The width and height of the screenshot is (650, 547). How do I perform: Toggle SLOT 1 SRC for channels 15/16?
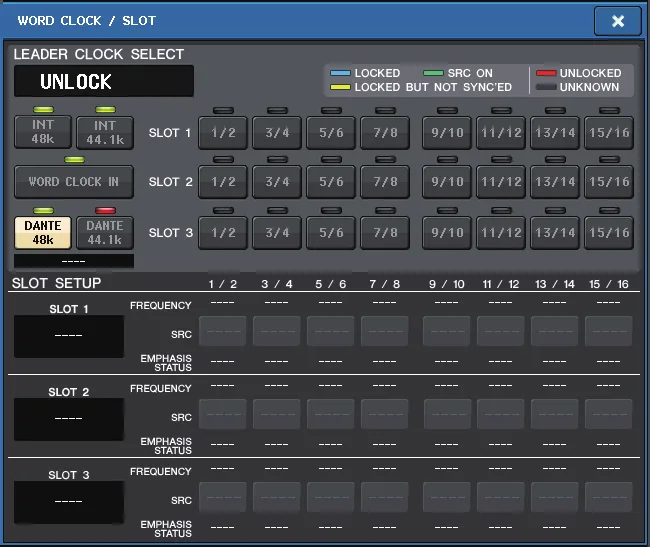609,331
